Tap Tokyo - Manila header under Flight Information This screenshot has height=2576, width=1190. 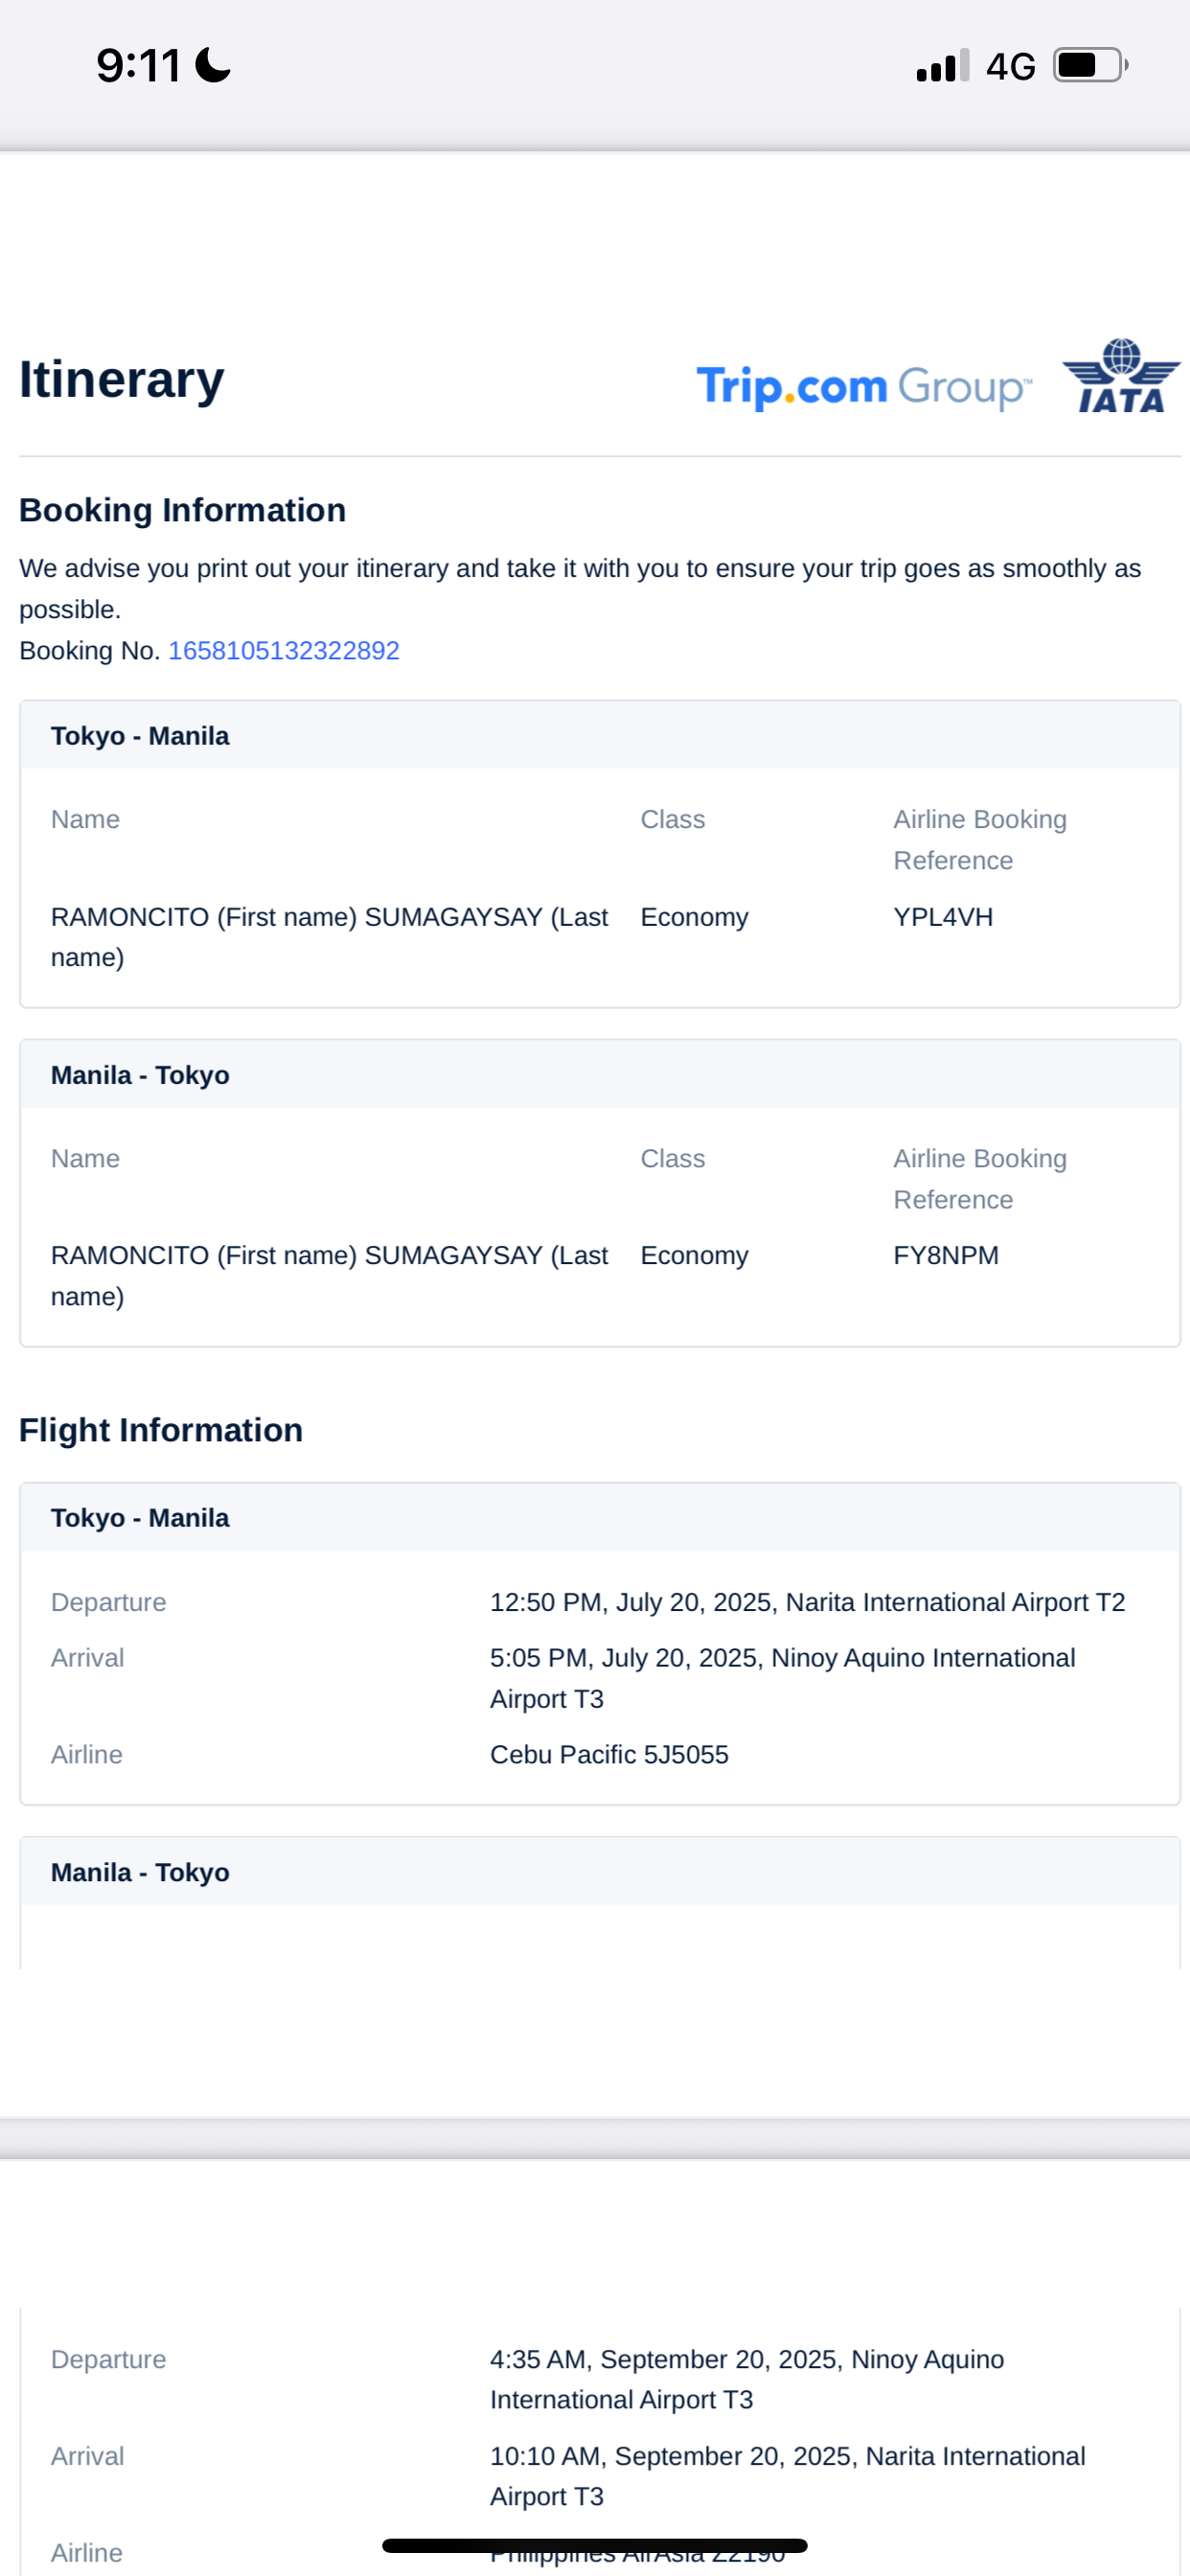140,1518
